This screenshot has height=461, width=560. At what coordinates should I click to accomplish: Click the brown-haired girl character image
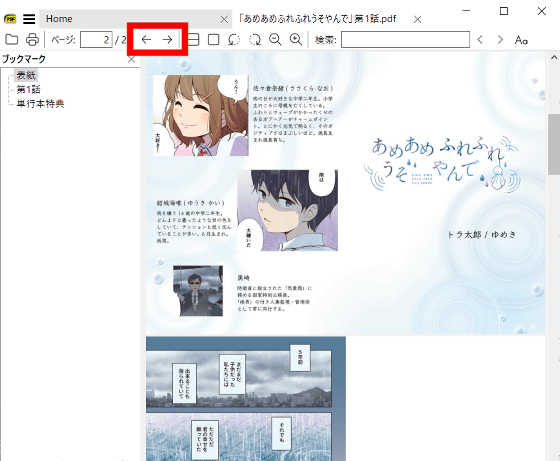(201, 115)
